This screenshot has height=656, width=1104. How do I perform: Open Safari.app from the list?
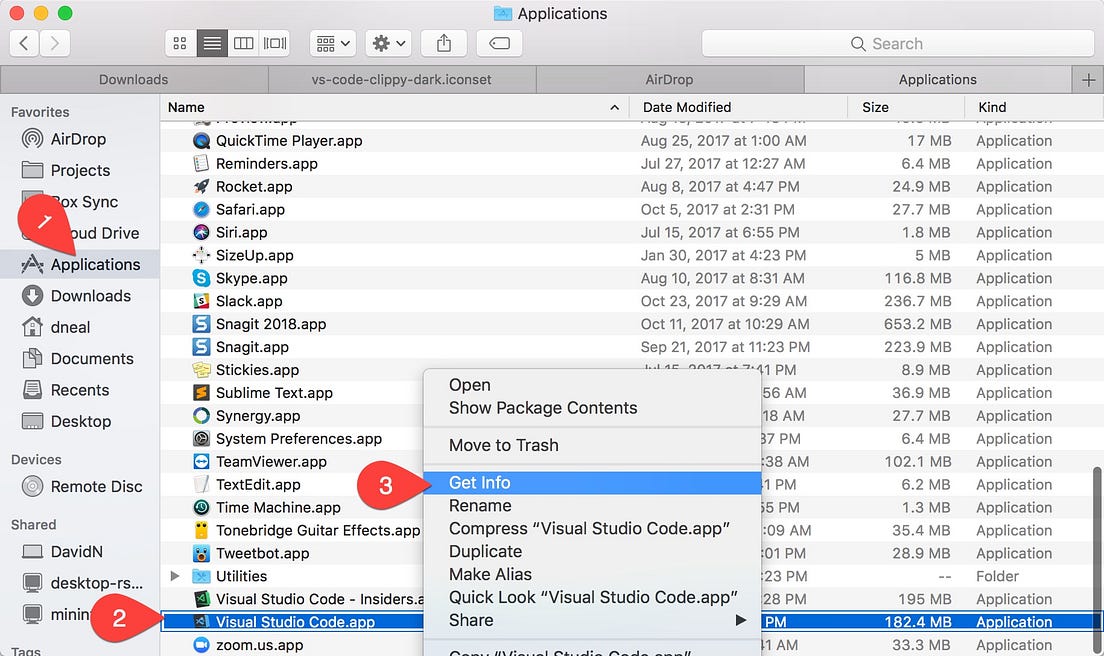tap(200, 209)
